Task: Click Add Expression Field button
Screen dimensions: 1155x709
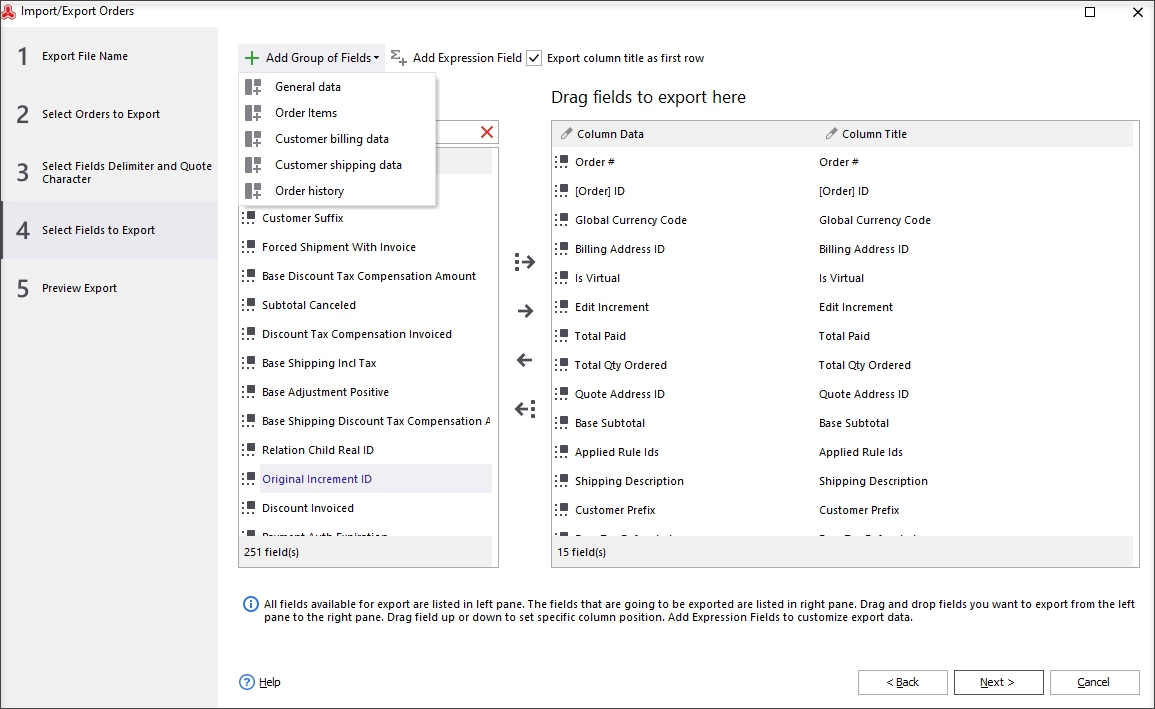Action: tap(456, 57)
